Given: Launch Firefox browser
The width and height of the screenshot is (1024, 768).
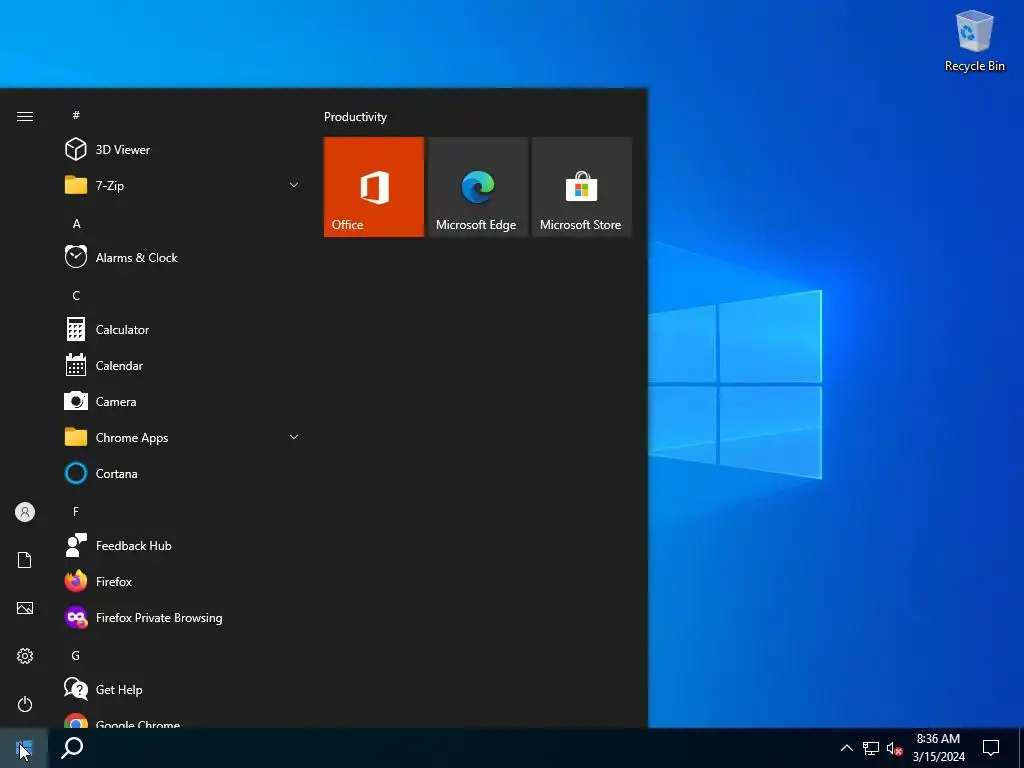Looking at the screenshot, I should (x=183, y=581).
